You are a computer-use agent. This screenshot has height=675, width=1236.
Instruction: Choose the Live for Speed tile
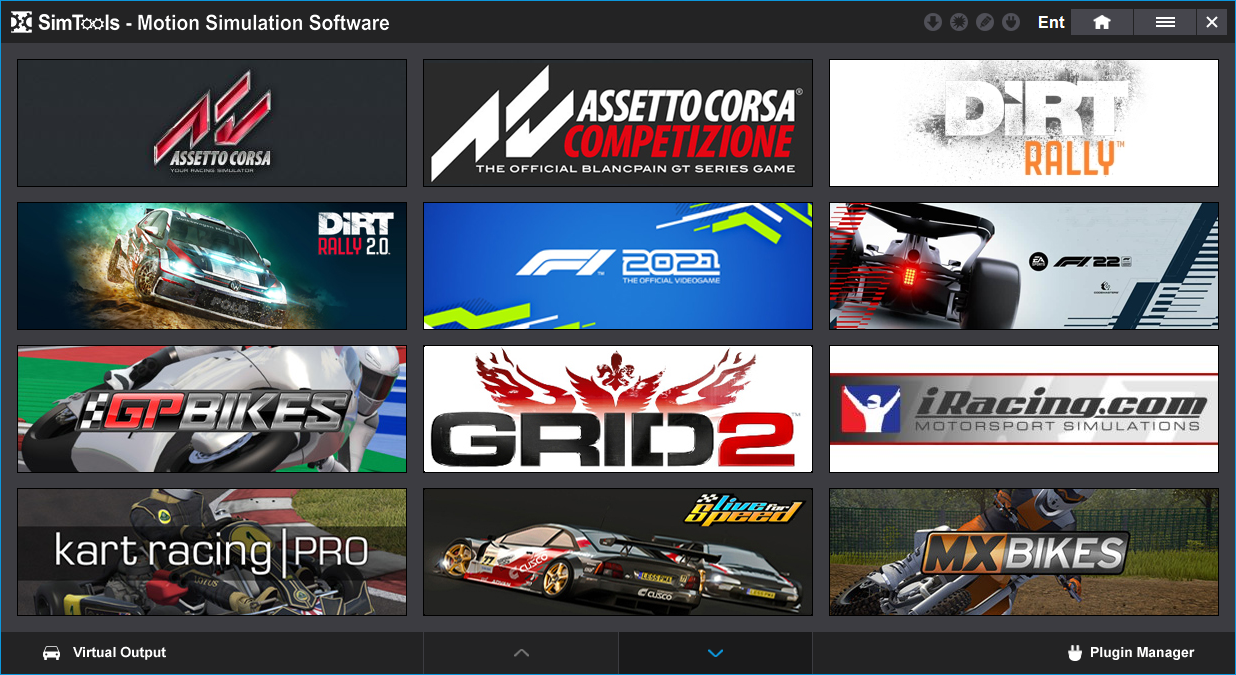point(618,552)
